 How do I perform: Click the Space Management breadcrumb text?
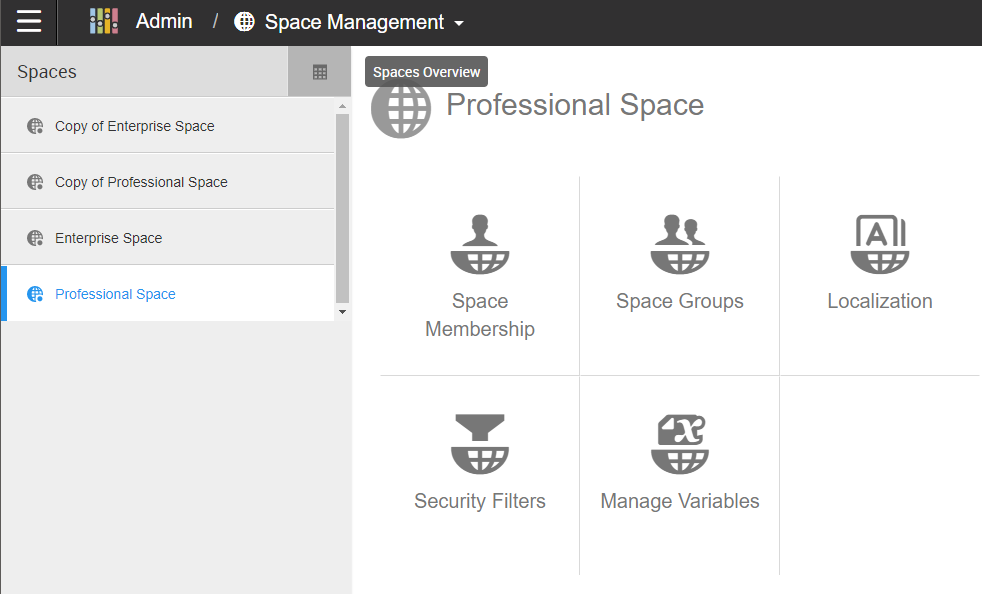coord(354,23)
